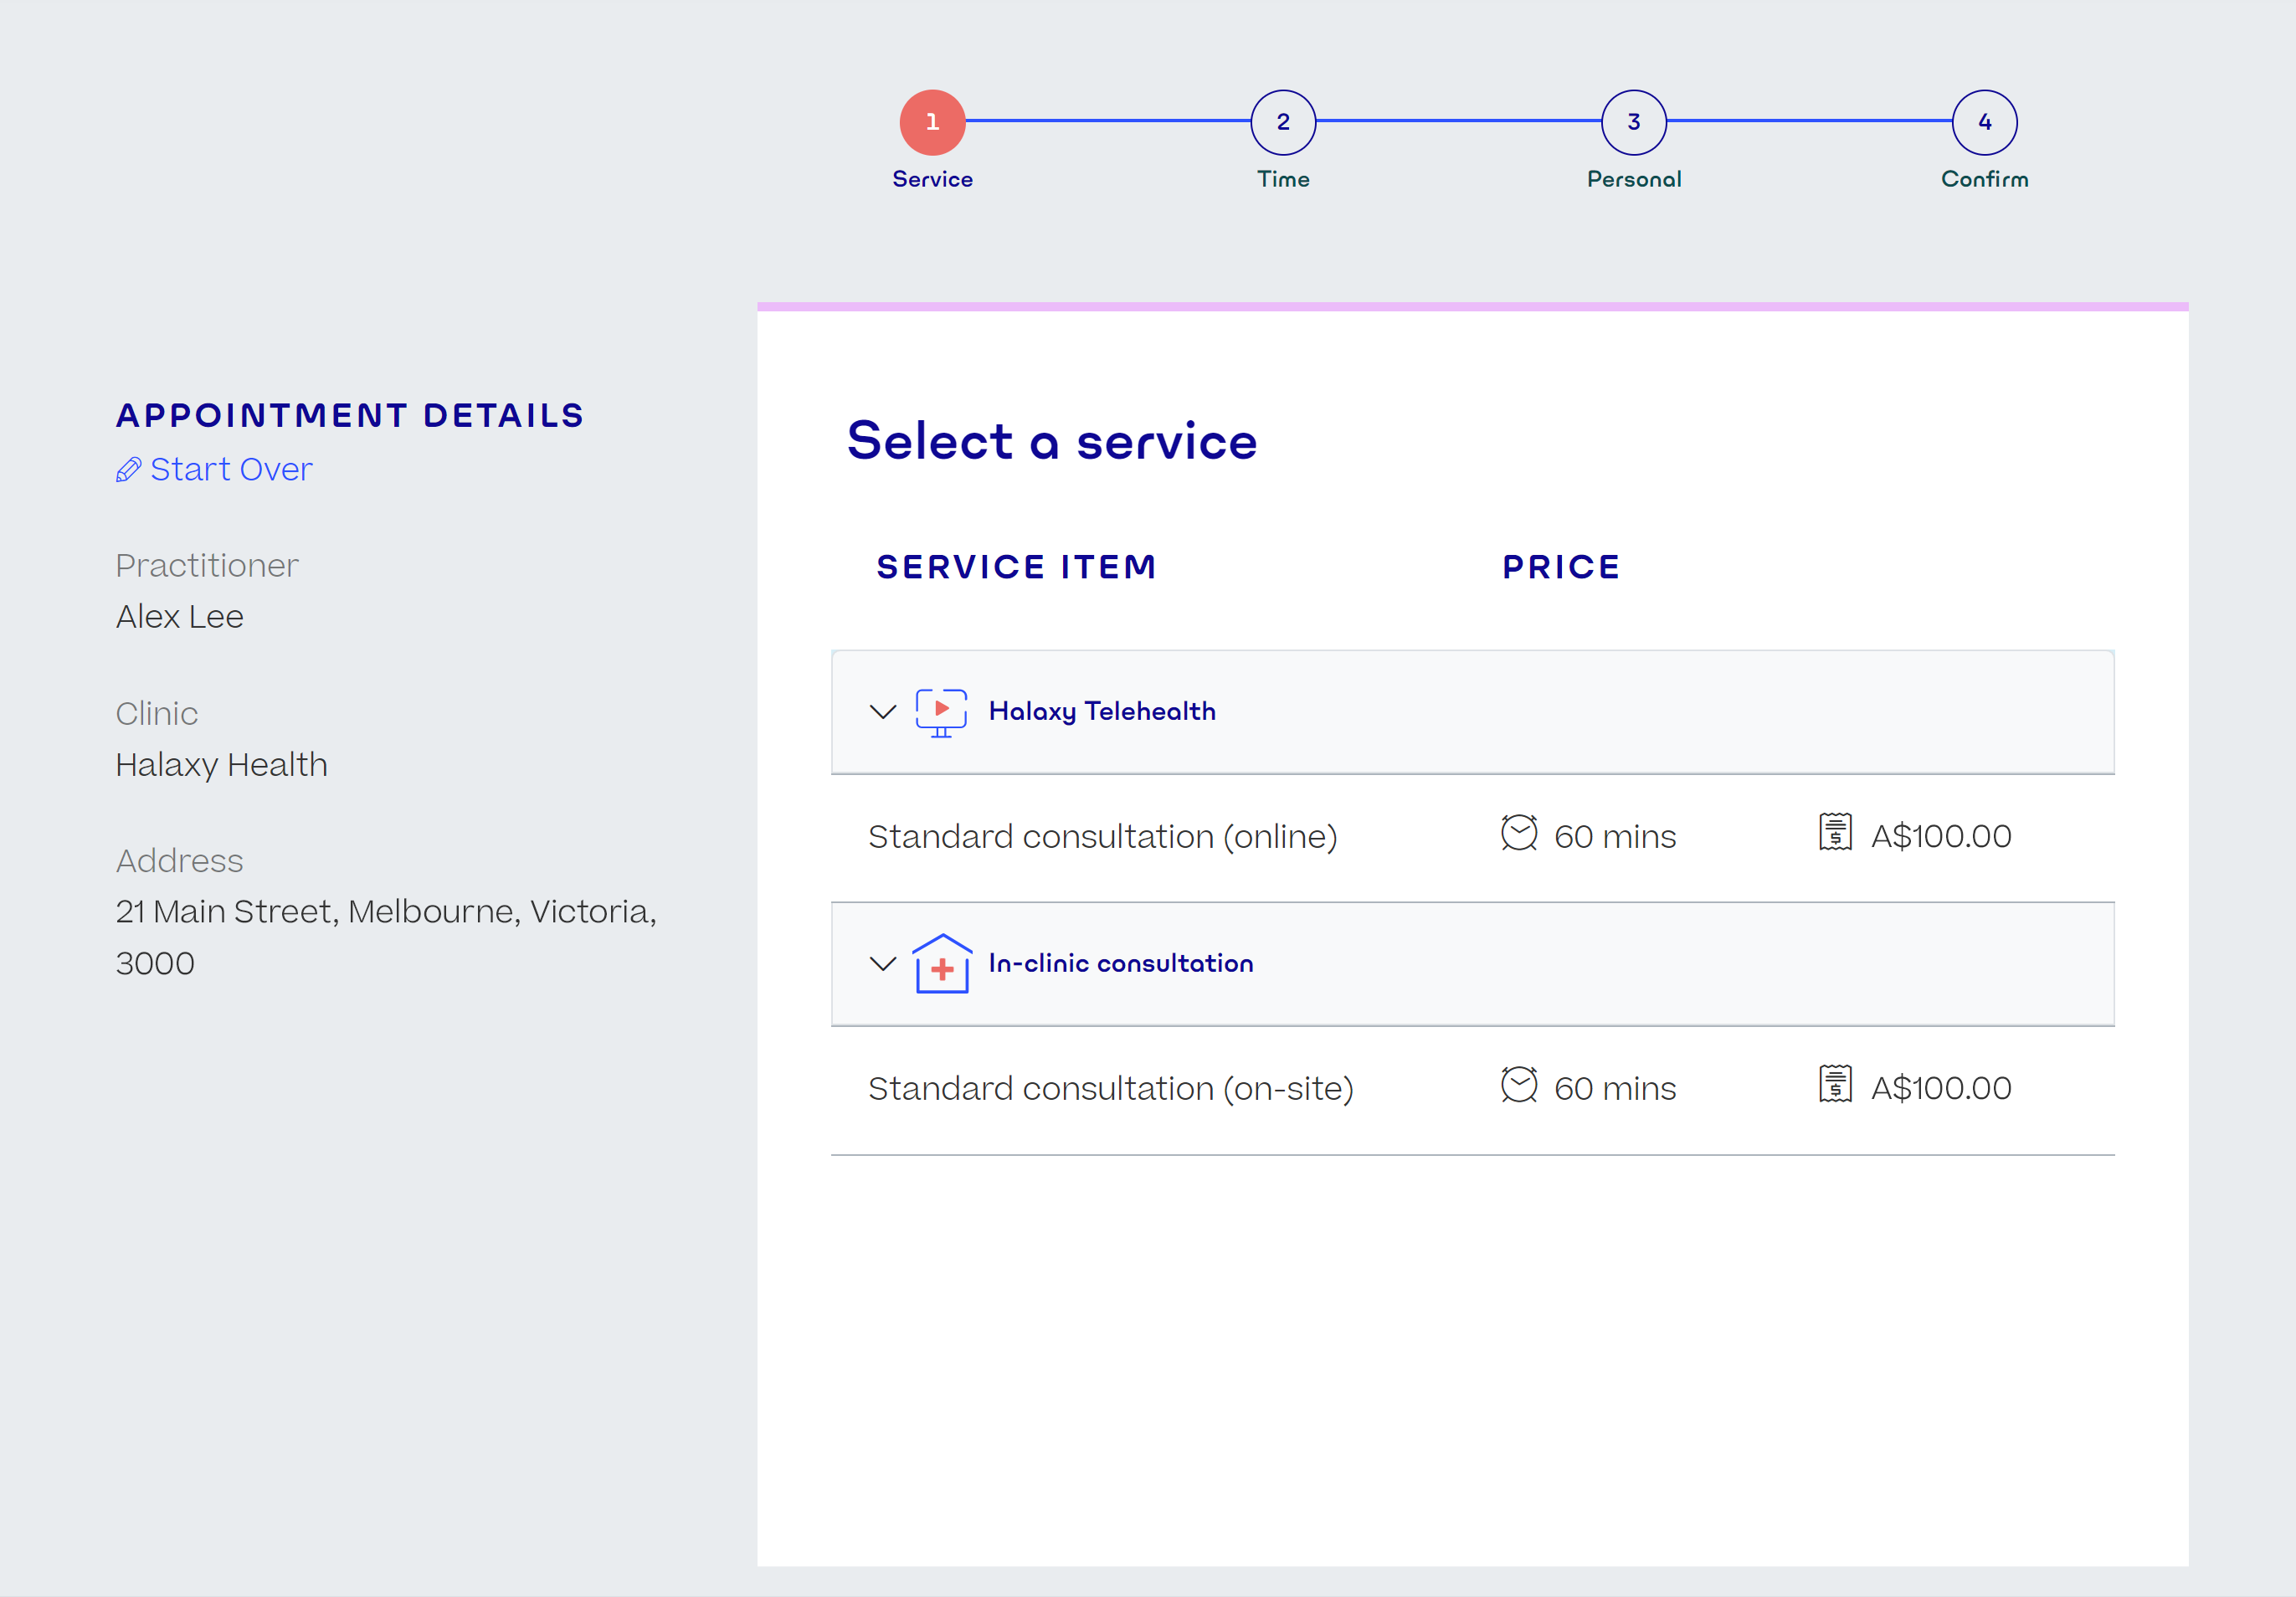Jump to step 2 Time circle

(x=1283, y=122)
